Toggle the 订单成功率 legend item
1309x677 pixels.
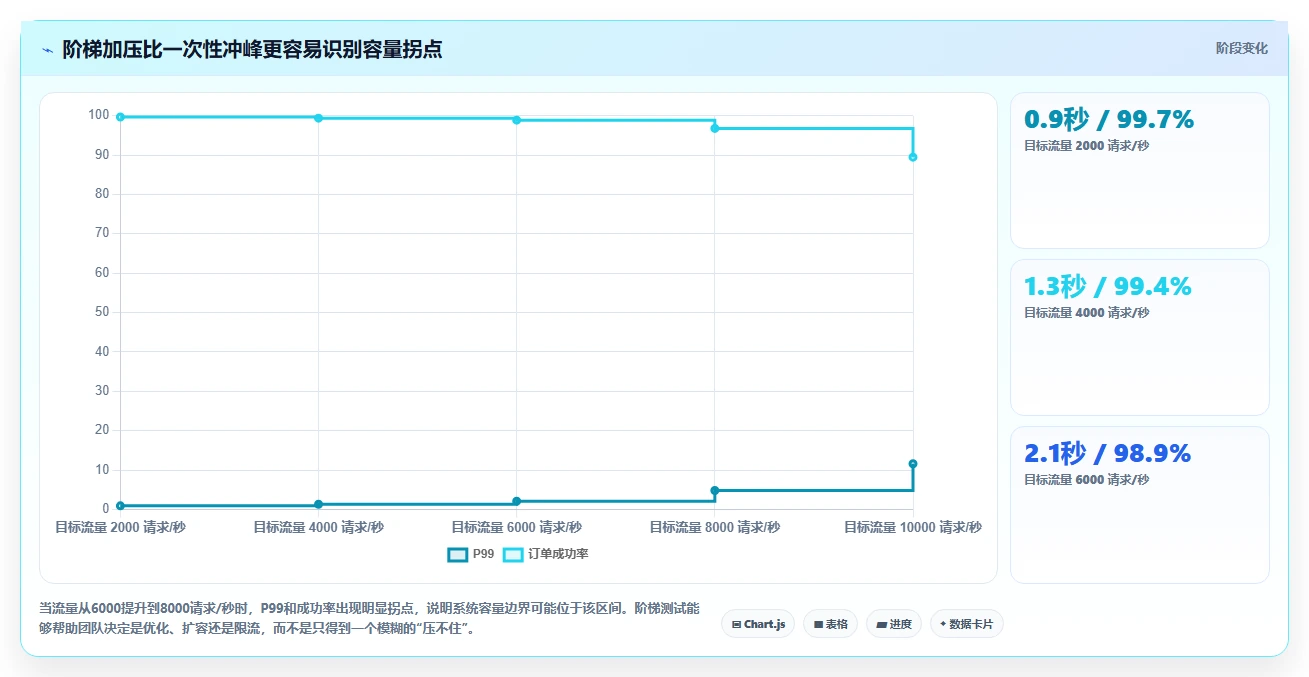tap(545, 554)
